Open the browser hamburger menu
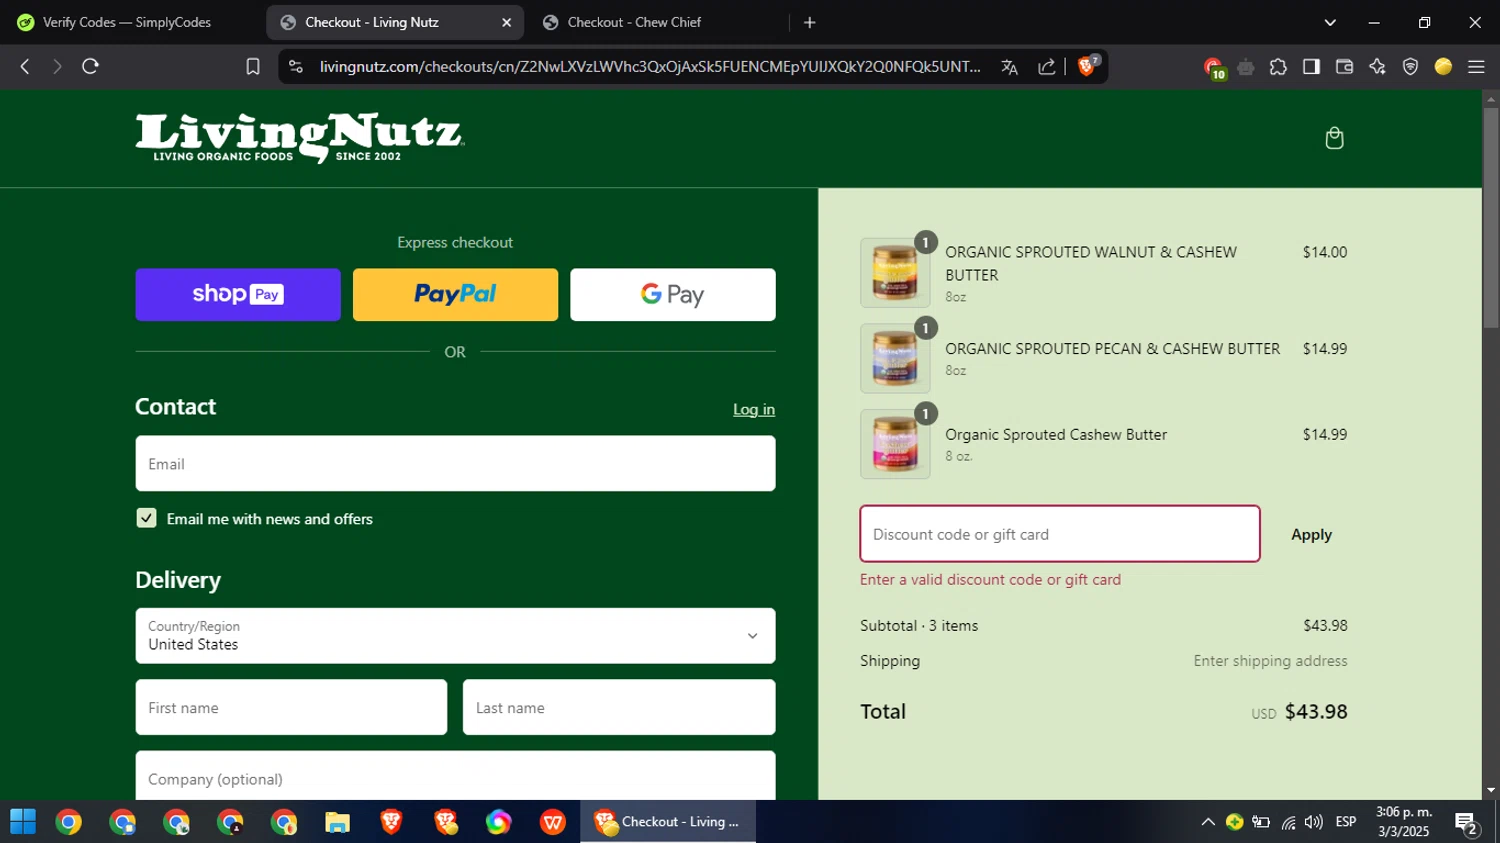 coord(1476,66)
